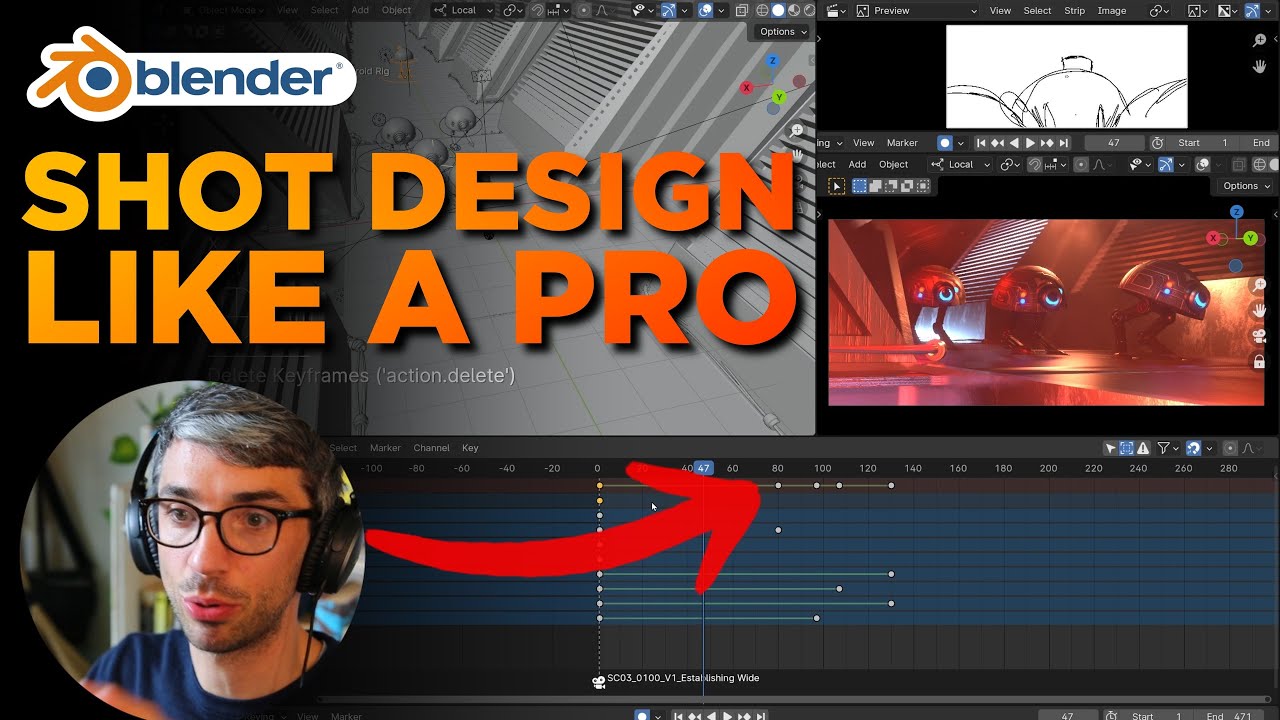
Task: Click the pan hand in the sequencer preview
Action: point(1260,66)
